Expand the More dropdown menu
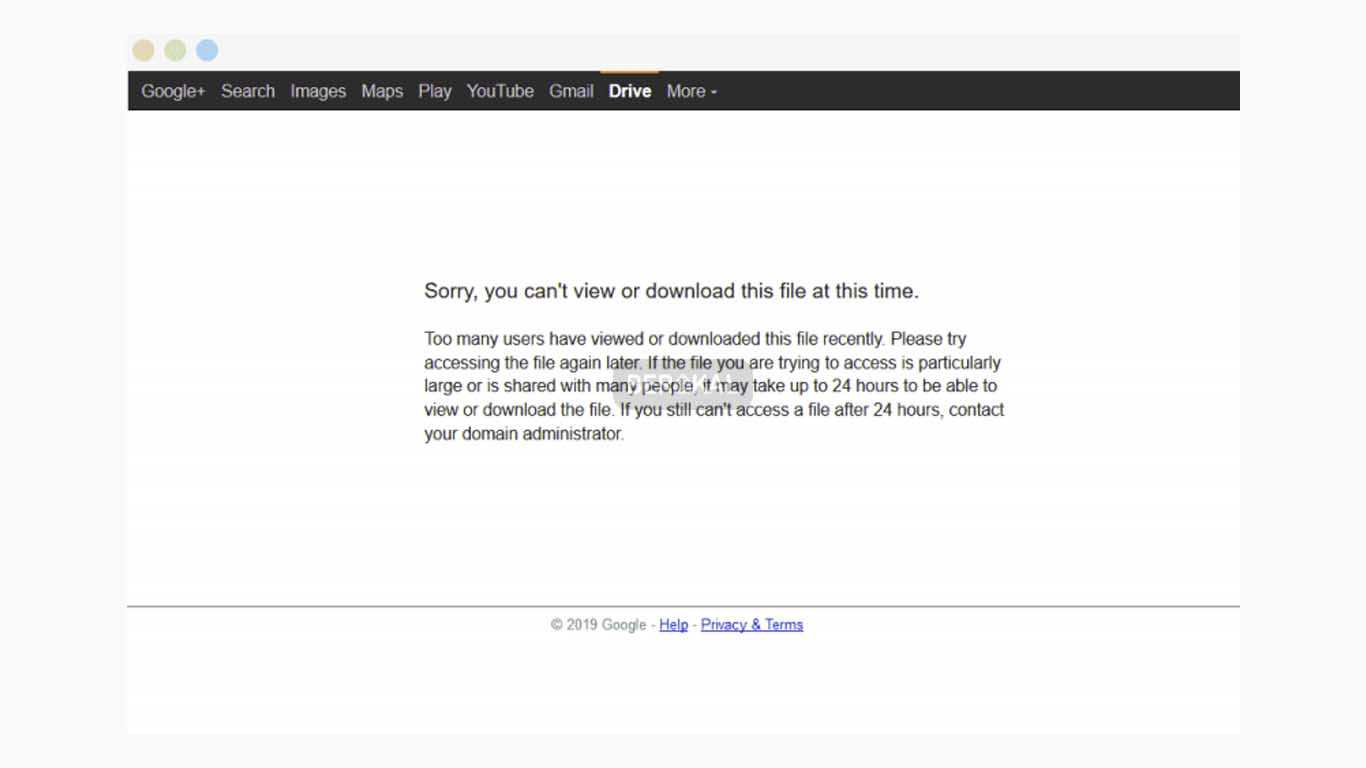 [692, 91]
